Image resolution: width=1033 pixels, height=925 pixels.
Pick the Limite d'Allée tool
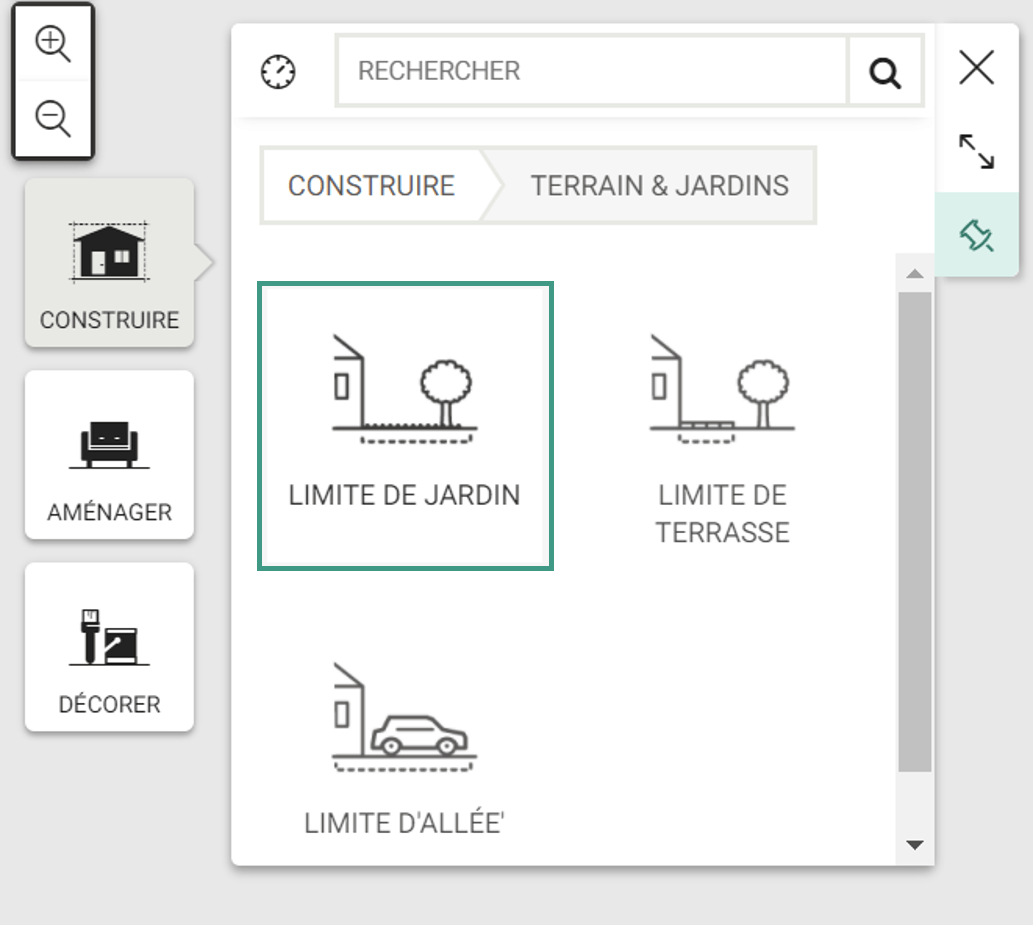tap(405, 750)
